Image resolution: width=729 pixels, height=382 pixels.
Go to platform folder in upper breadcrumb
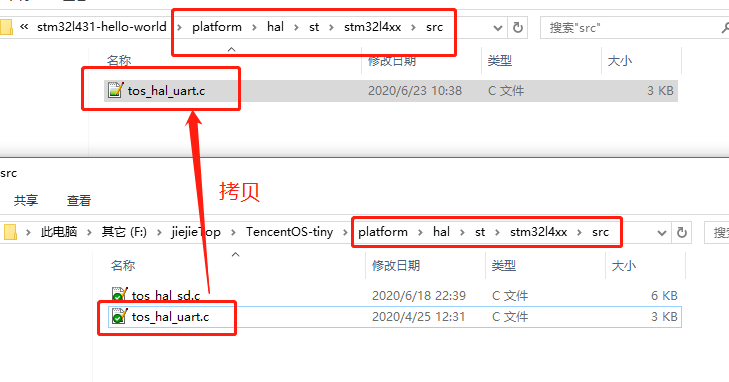pyautogui.click(x=217, y=27)
